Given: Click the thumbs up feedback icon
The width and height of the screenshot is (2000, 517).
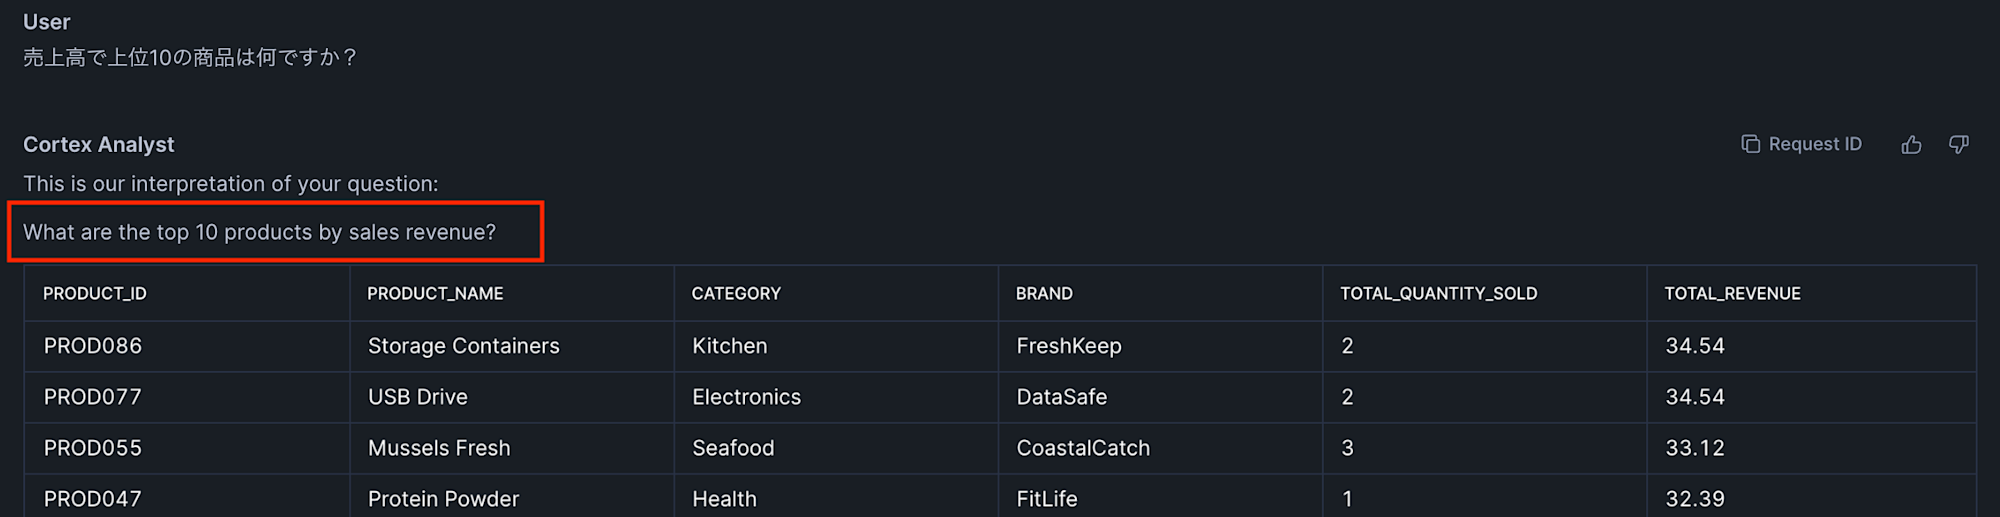Looking at the screenshot, I should click(1911, 145).
